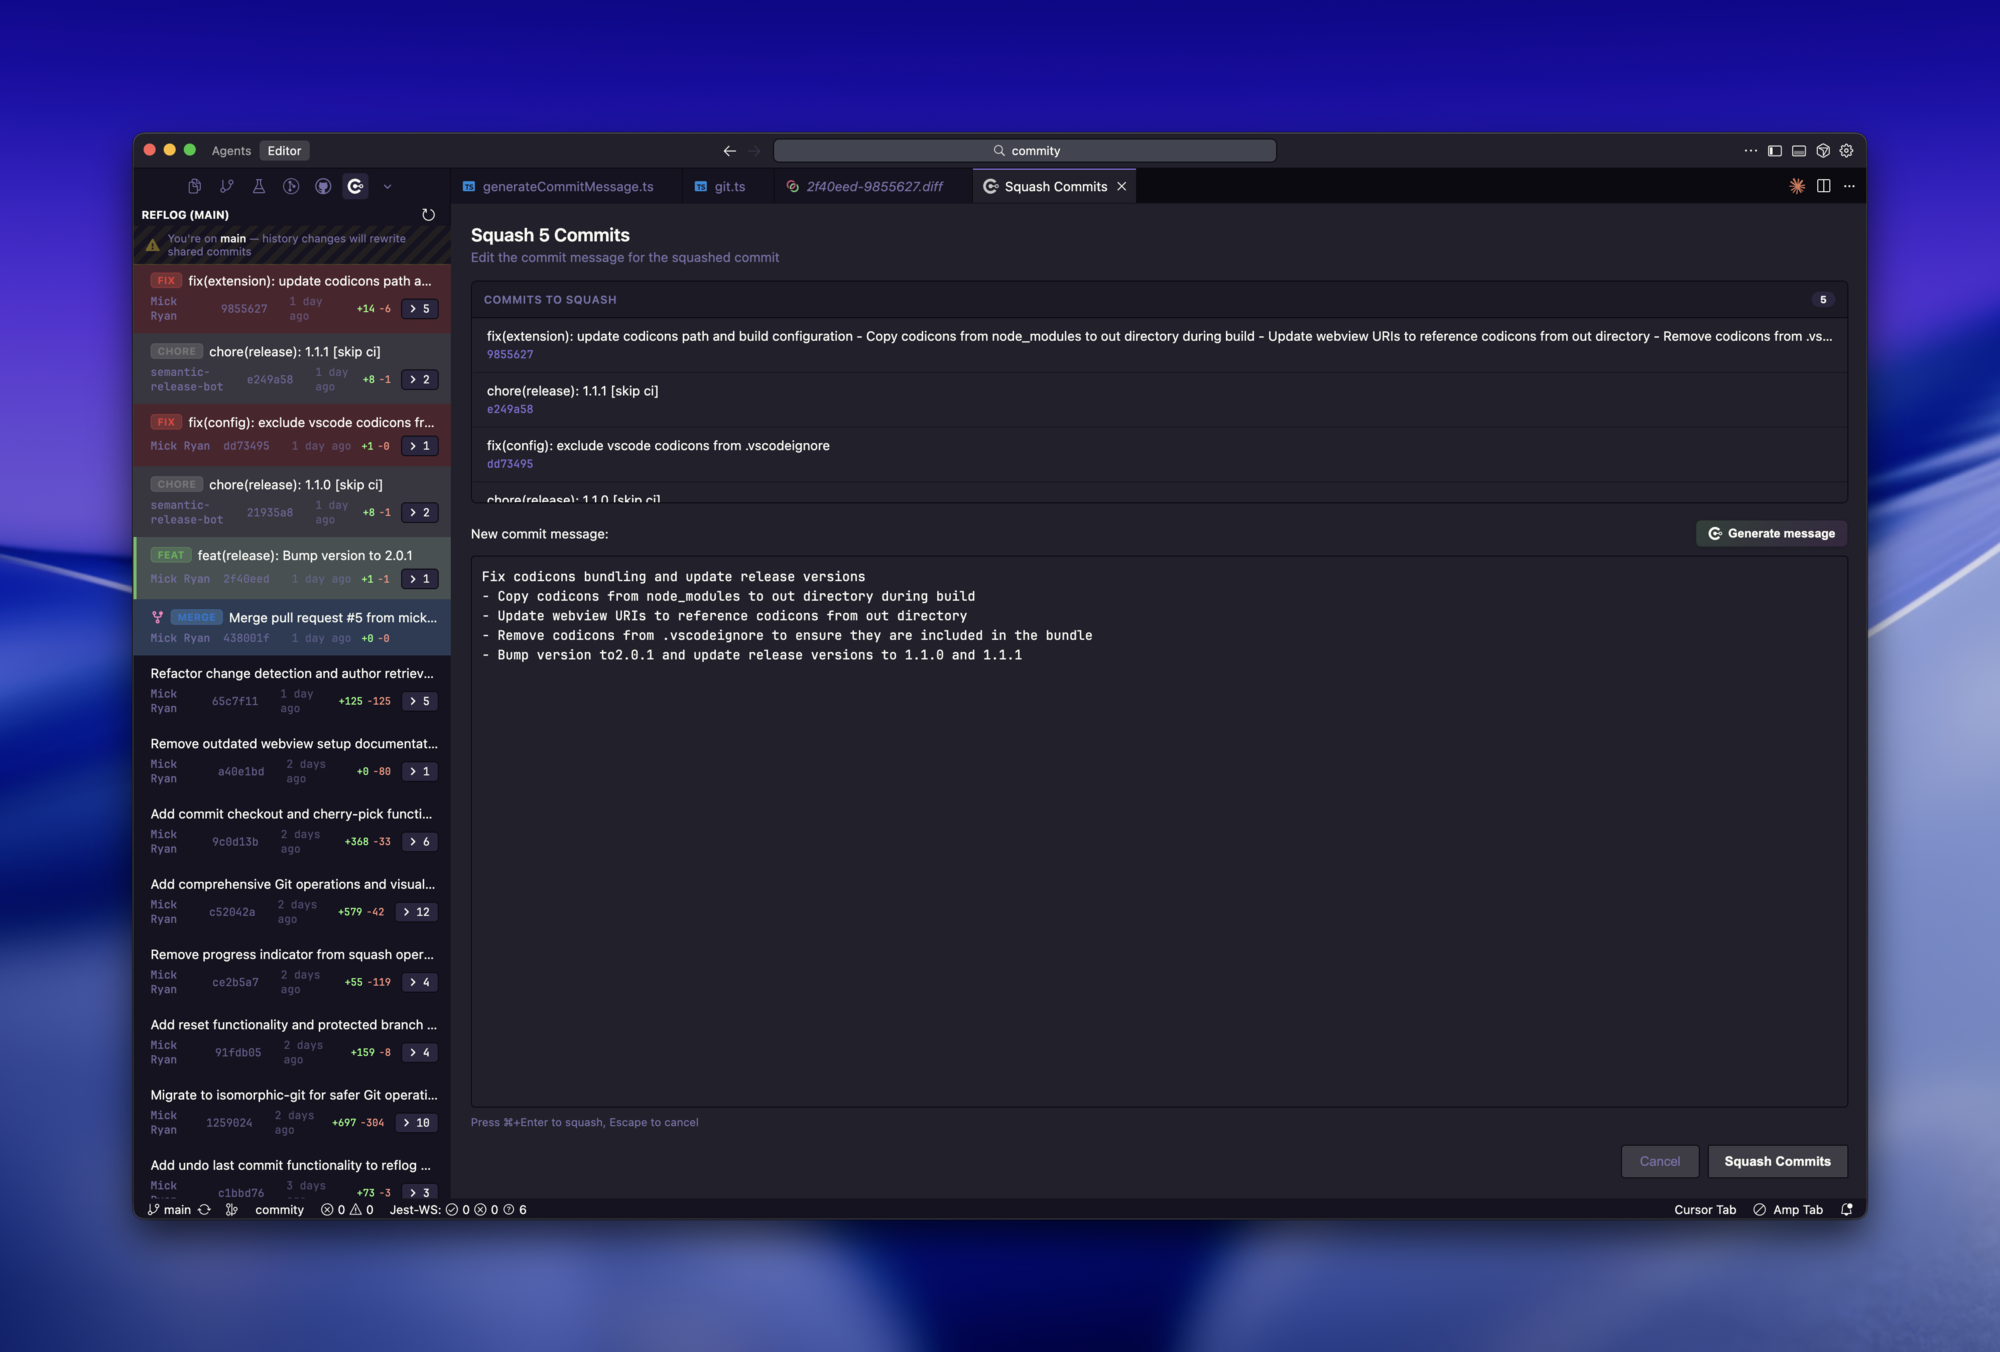Expand files of fix(extension) commit 9855627
The image size is (2000, 1352).
pyautogui.click(x=420, y=309)
